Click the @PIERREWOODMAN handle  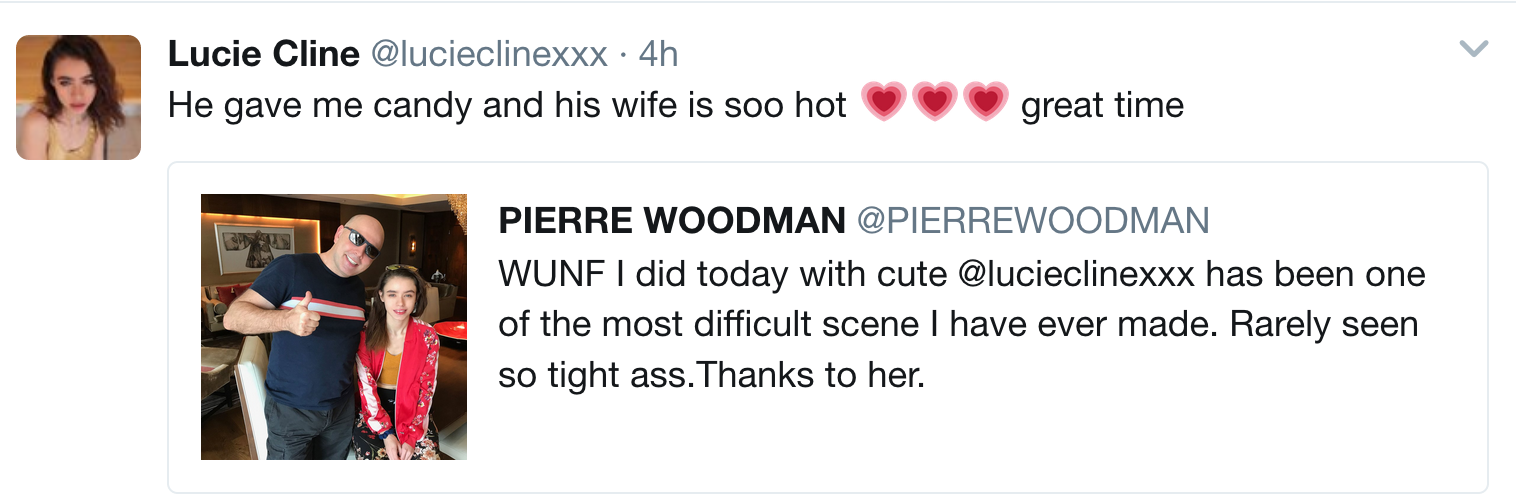tap(1033, 221)
